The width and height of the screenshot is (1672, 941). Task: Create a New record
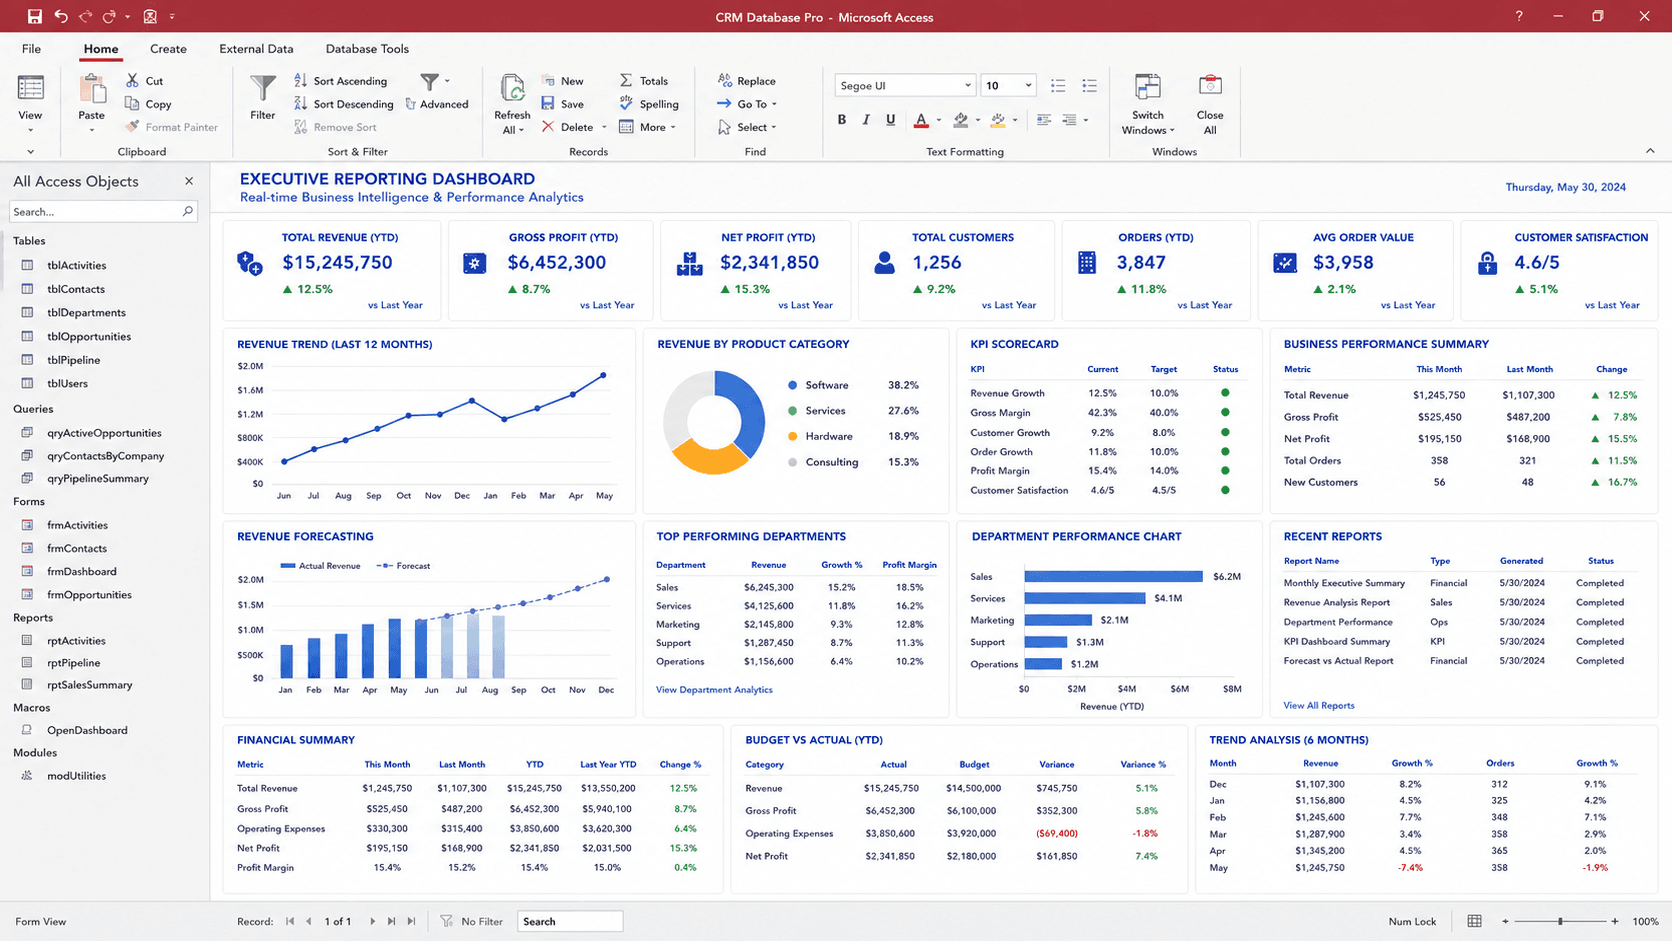563,81
